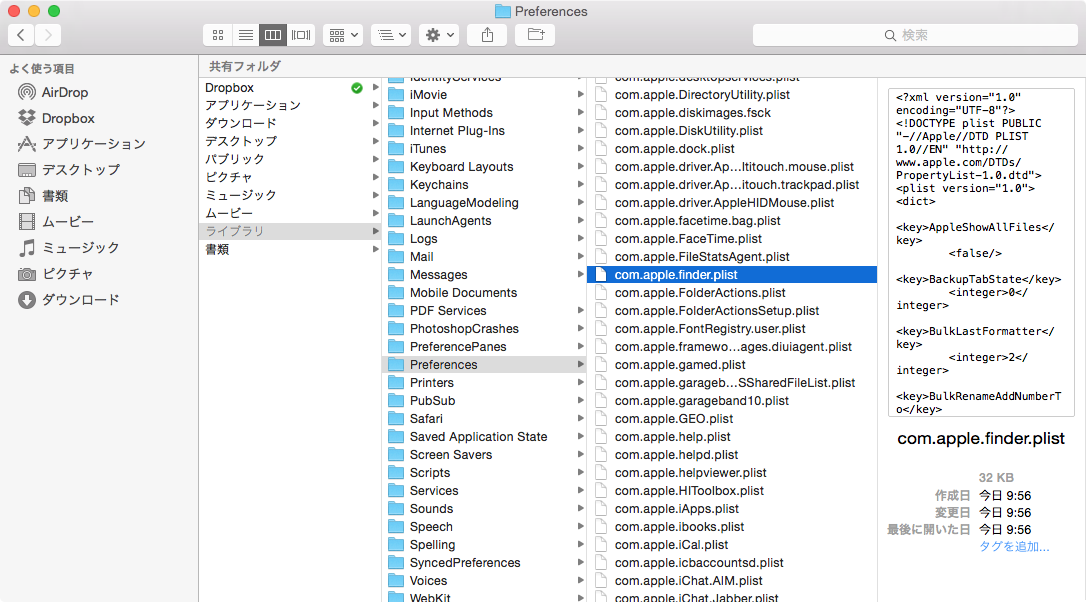Click the Share toolbar button
Screen dimensions: 1086x602
tap(488, 35)
